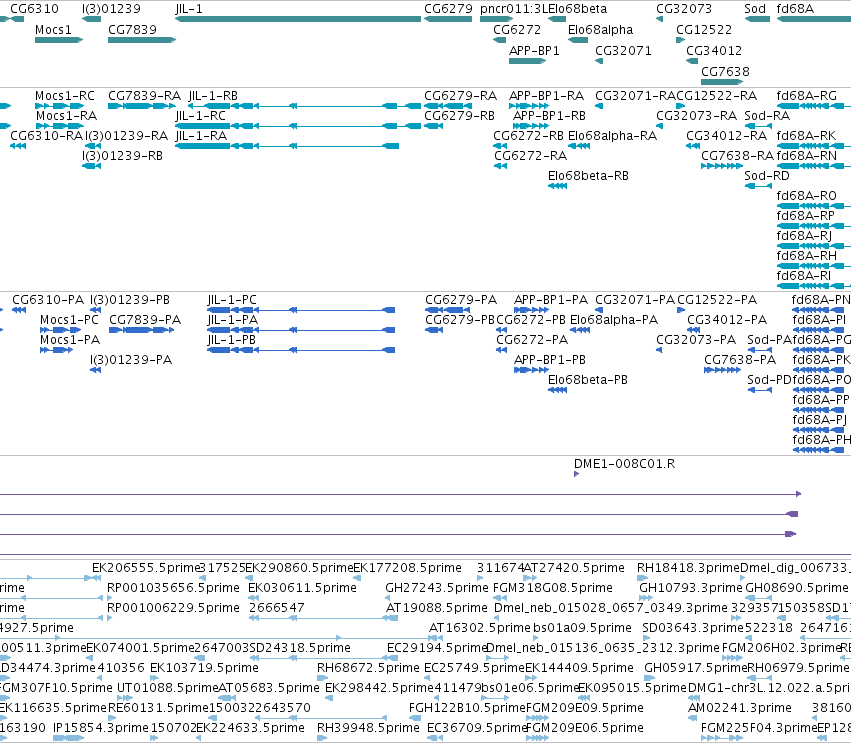Image resolution: width=851 pixels, height=743 pixels.
Task: Click transcript Sod-RD label
Action: [x=766, y=176]
